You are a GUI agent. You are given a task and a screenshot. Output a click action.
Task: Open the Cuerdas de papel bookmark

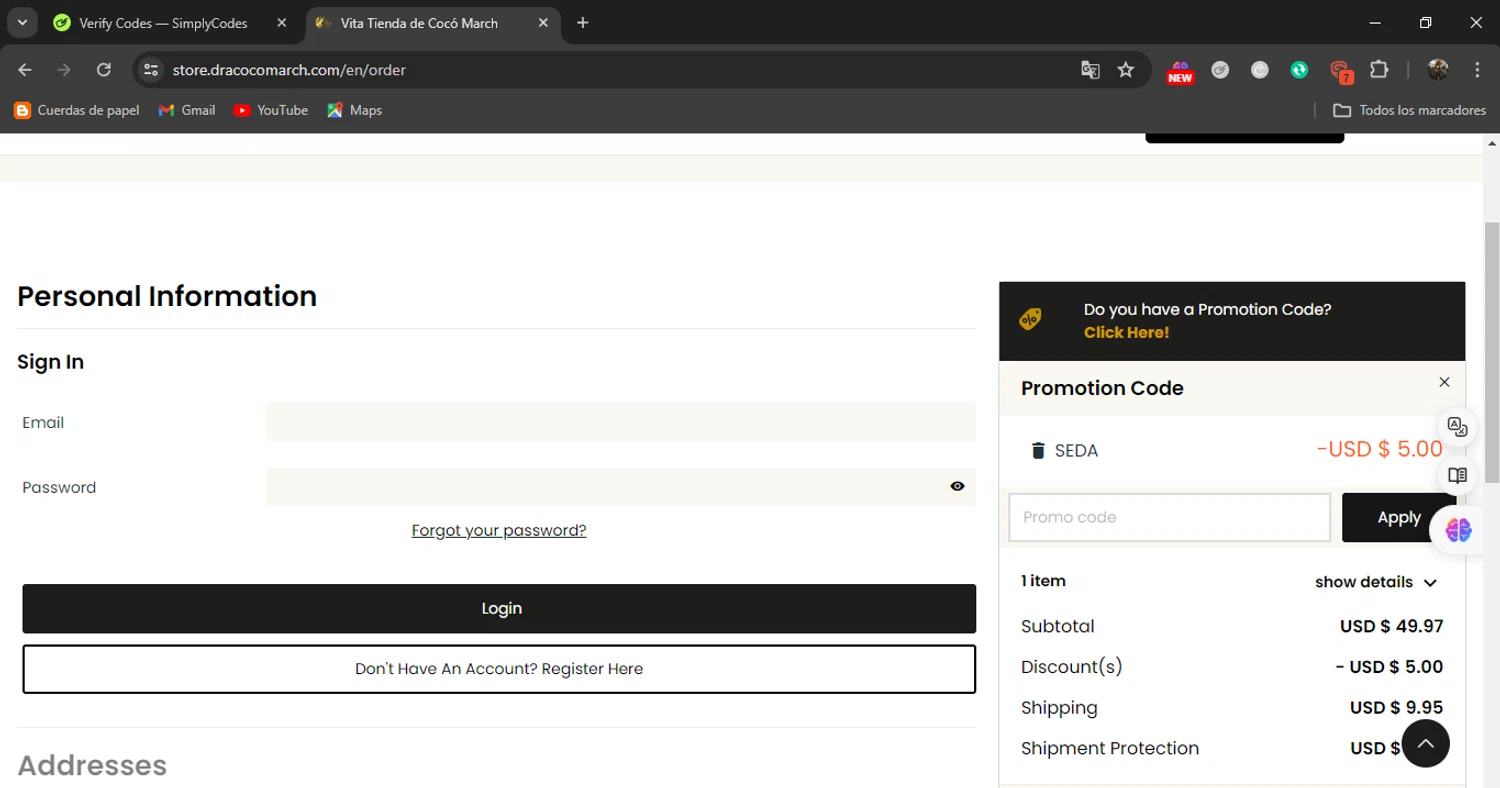coord(77,110)
